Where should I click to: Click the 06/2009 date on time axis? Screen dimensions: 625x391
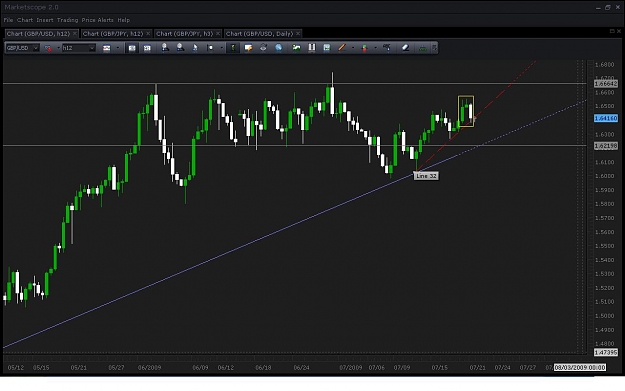tap(149, 367)
